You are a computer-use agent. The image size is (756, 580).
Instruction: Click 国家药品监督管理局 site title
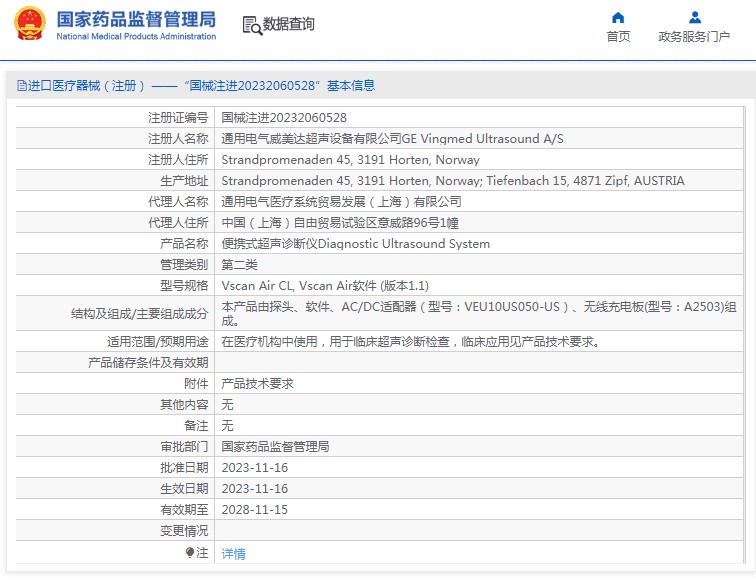point(136,20)
